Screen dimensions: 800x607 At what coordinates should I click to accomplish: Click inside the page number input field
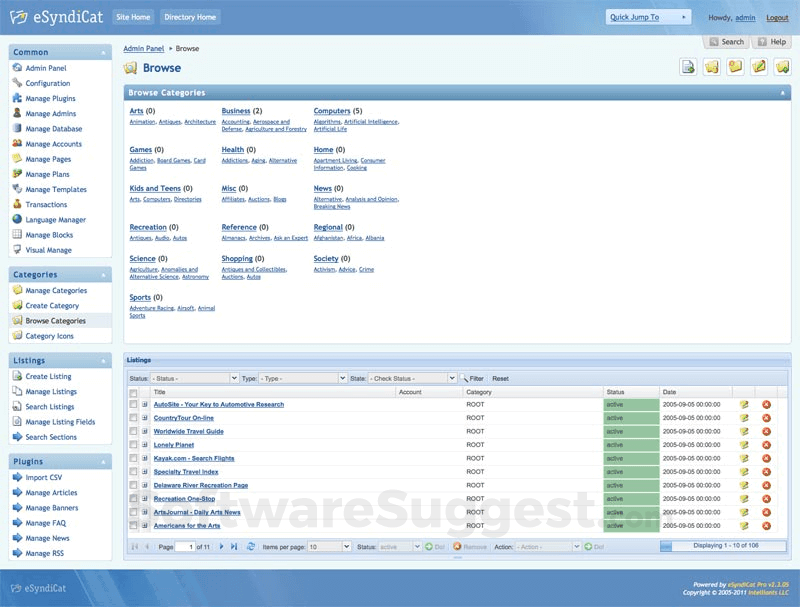coord(184,546)
